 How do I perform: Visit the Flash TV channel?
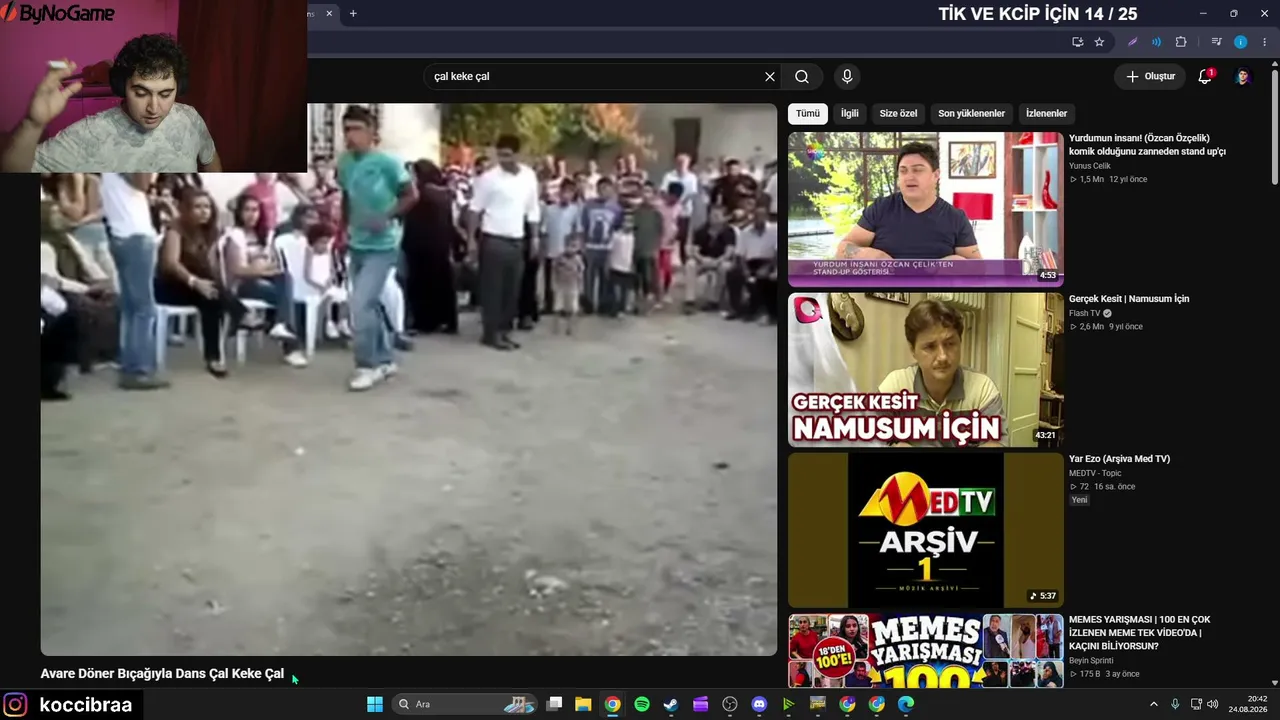pyautogui.click(x=1085, y=313)
